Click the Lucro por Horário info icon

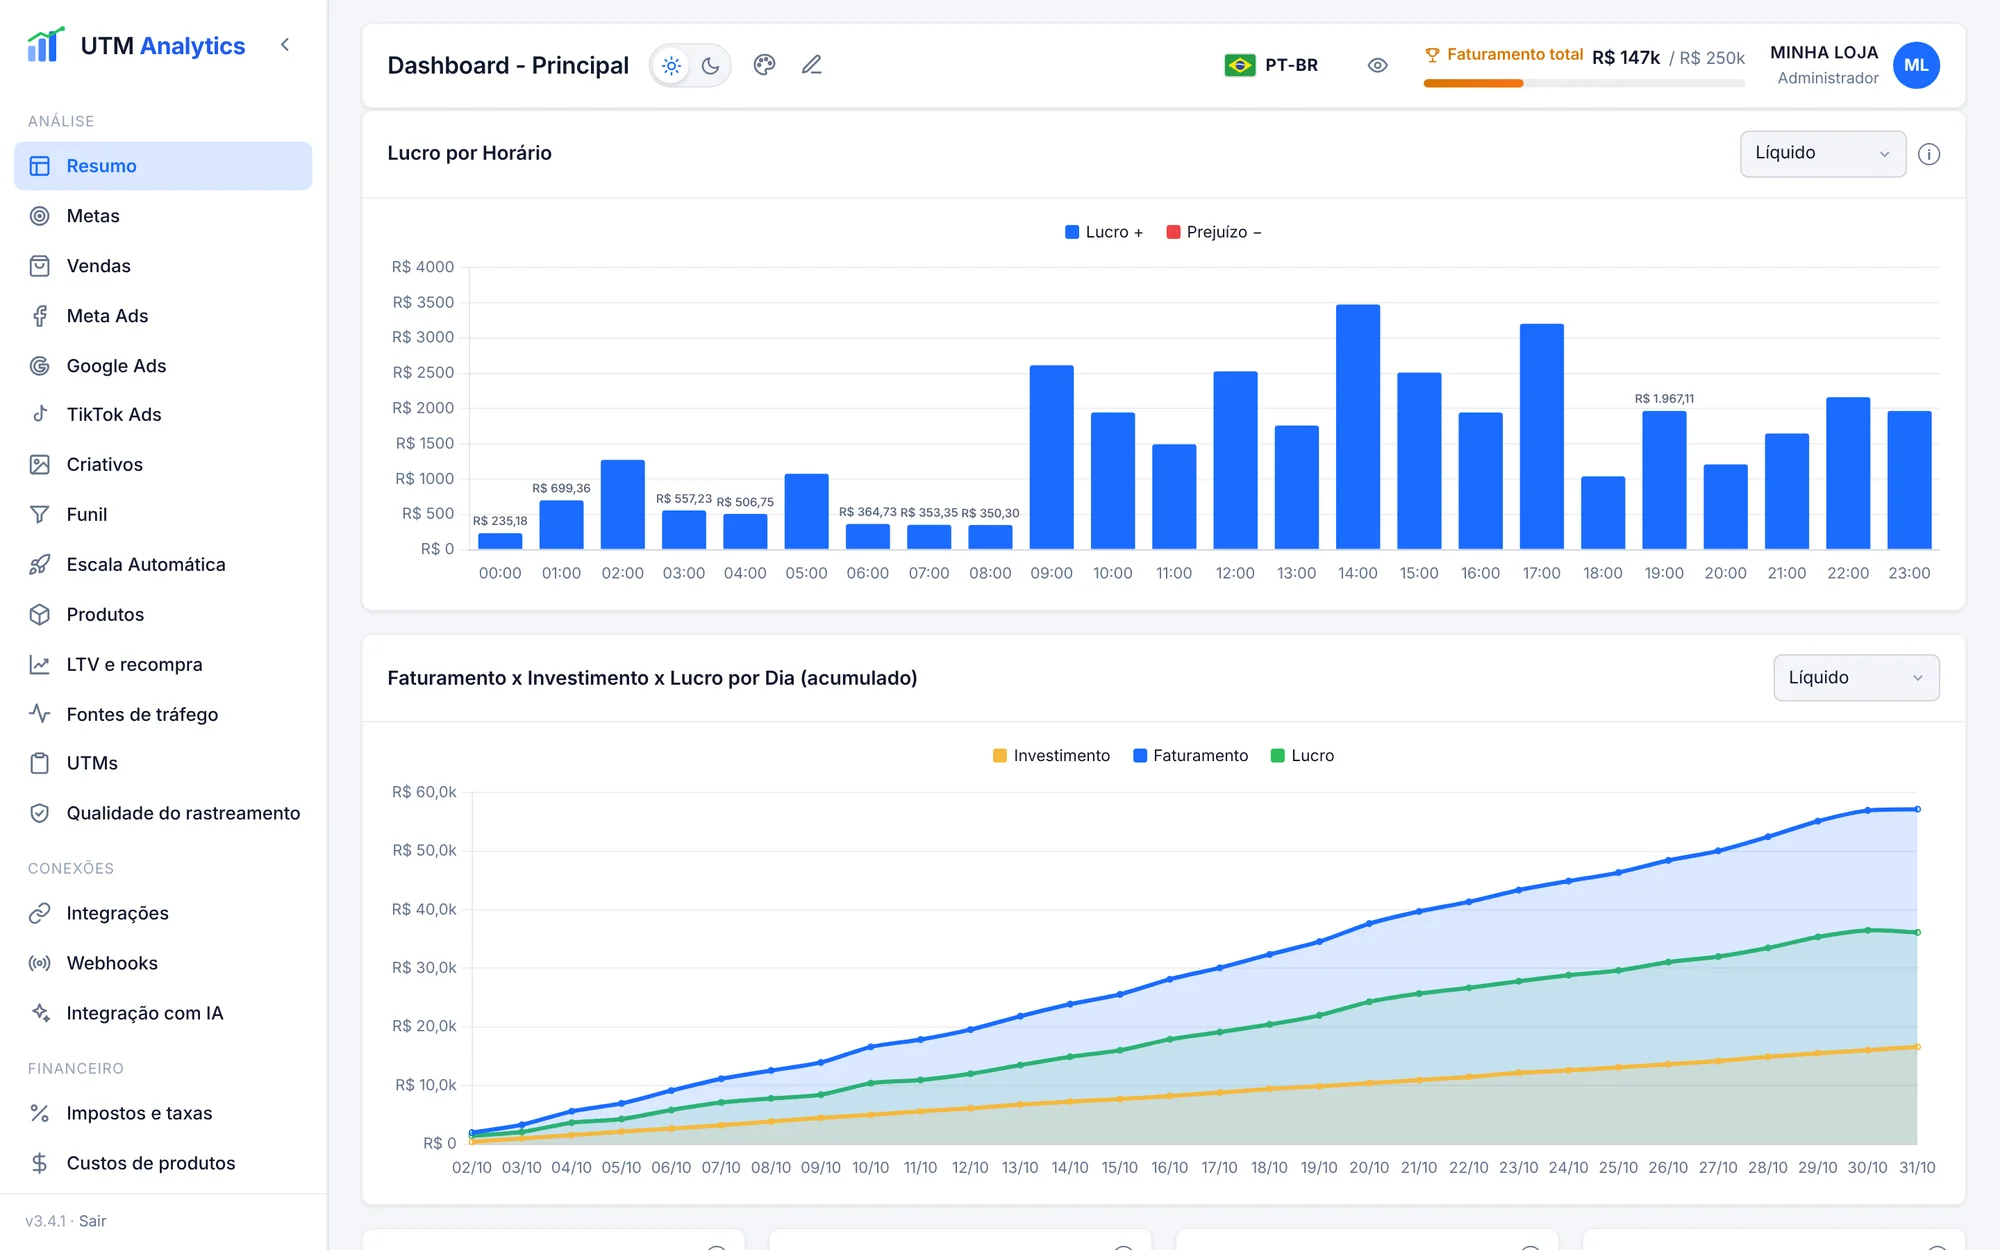(1930, 154)
